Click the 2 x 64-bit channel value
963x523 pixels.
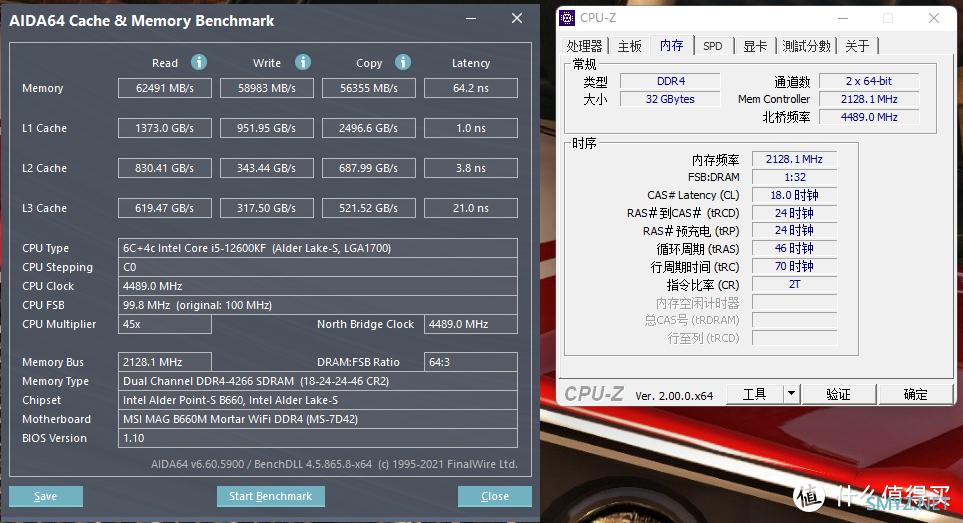[869, 81]
